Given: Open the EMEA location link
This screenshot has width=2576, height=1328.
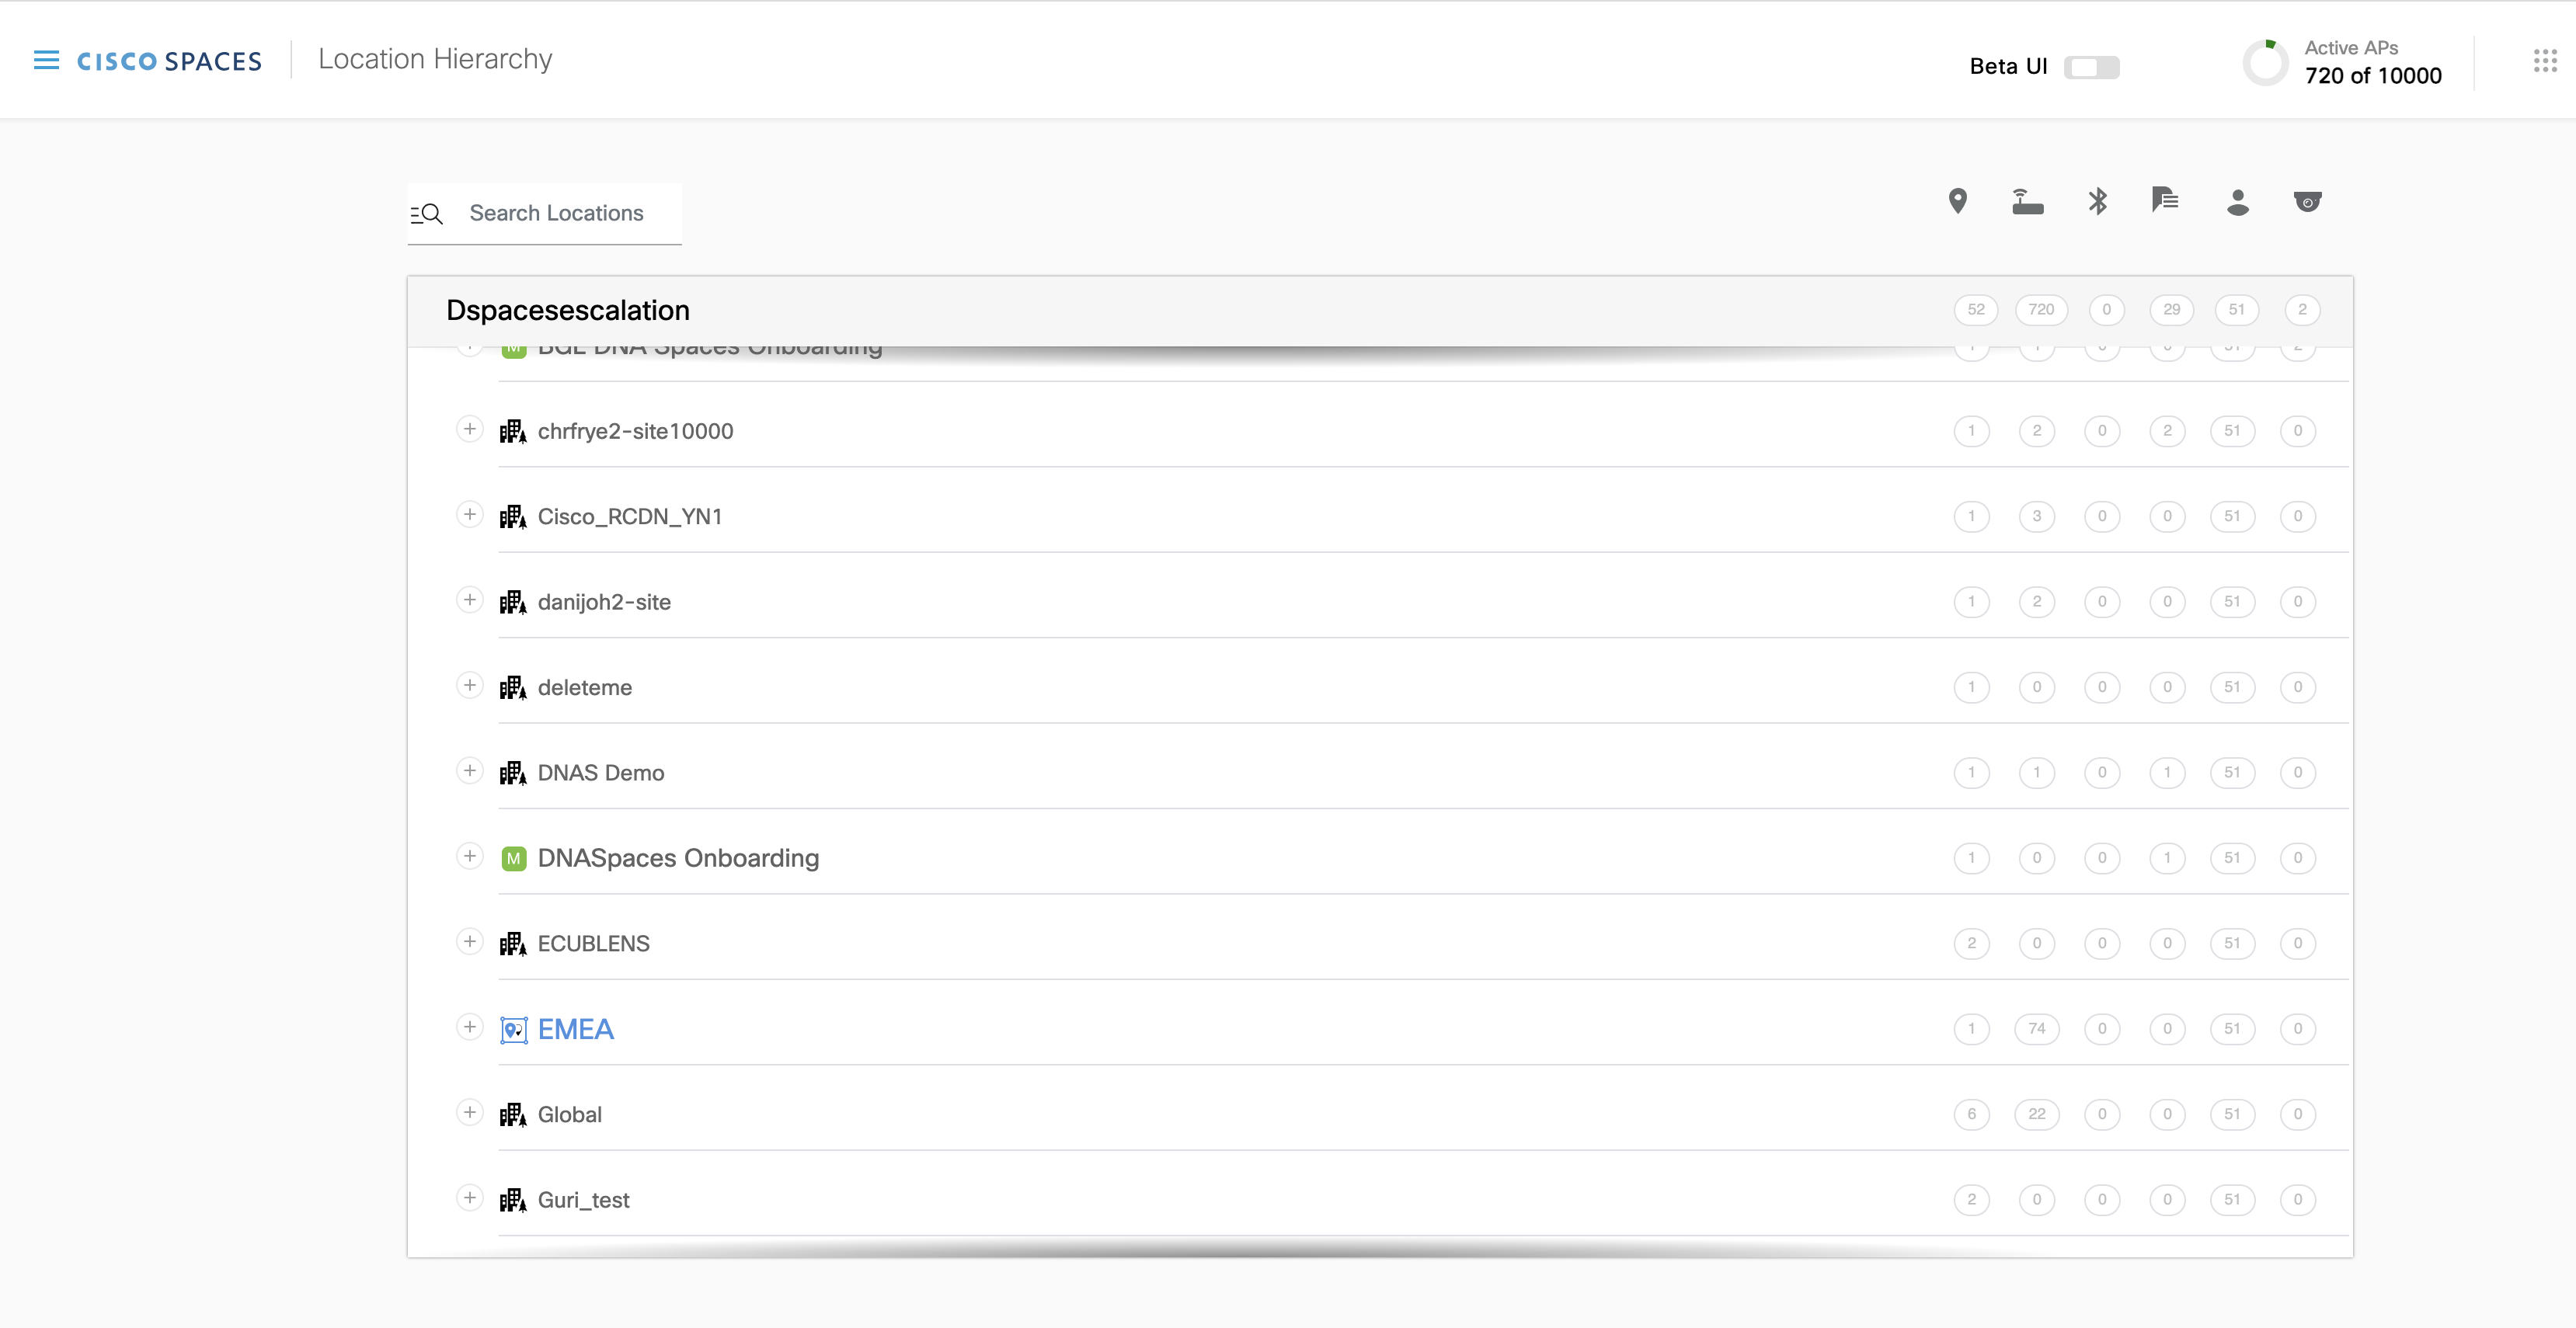Looking at the screenshot, I should pyautogui.click(x=575, y=1029).
